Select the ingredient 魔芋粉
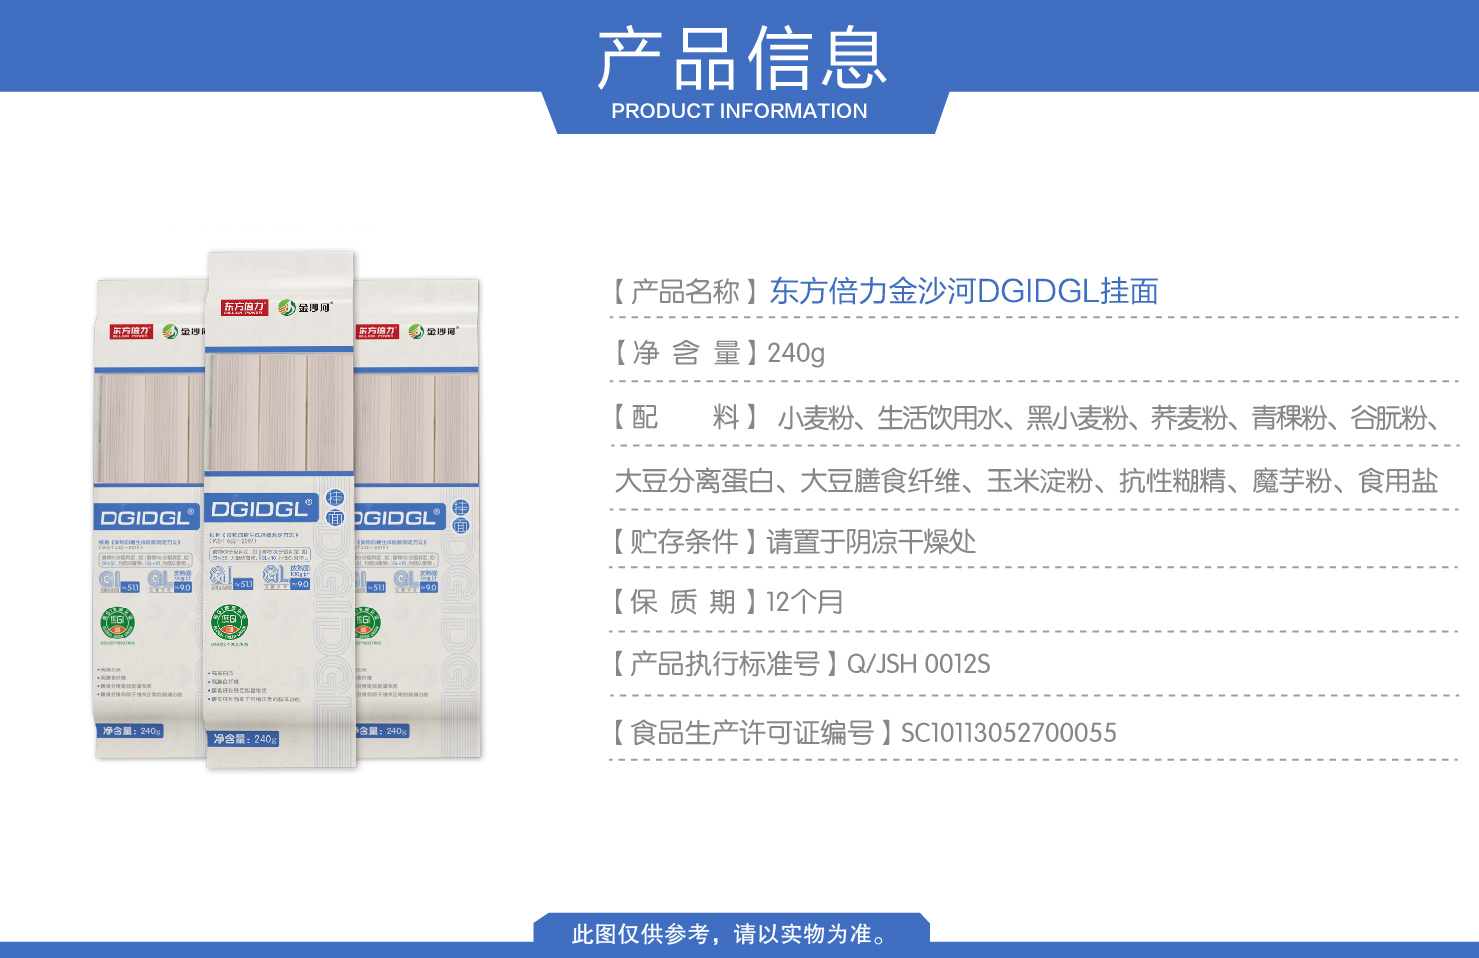The image size is (1479, 958). point(1292,481)
